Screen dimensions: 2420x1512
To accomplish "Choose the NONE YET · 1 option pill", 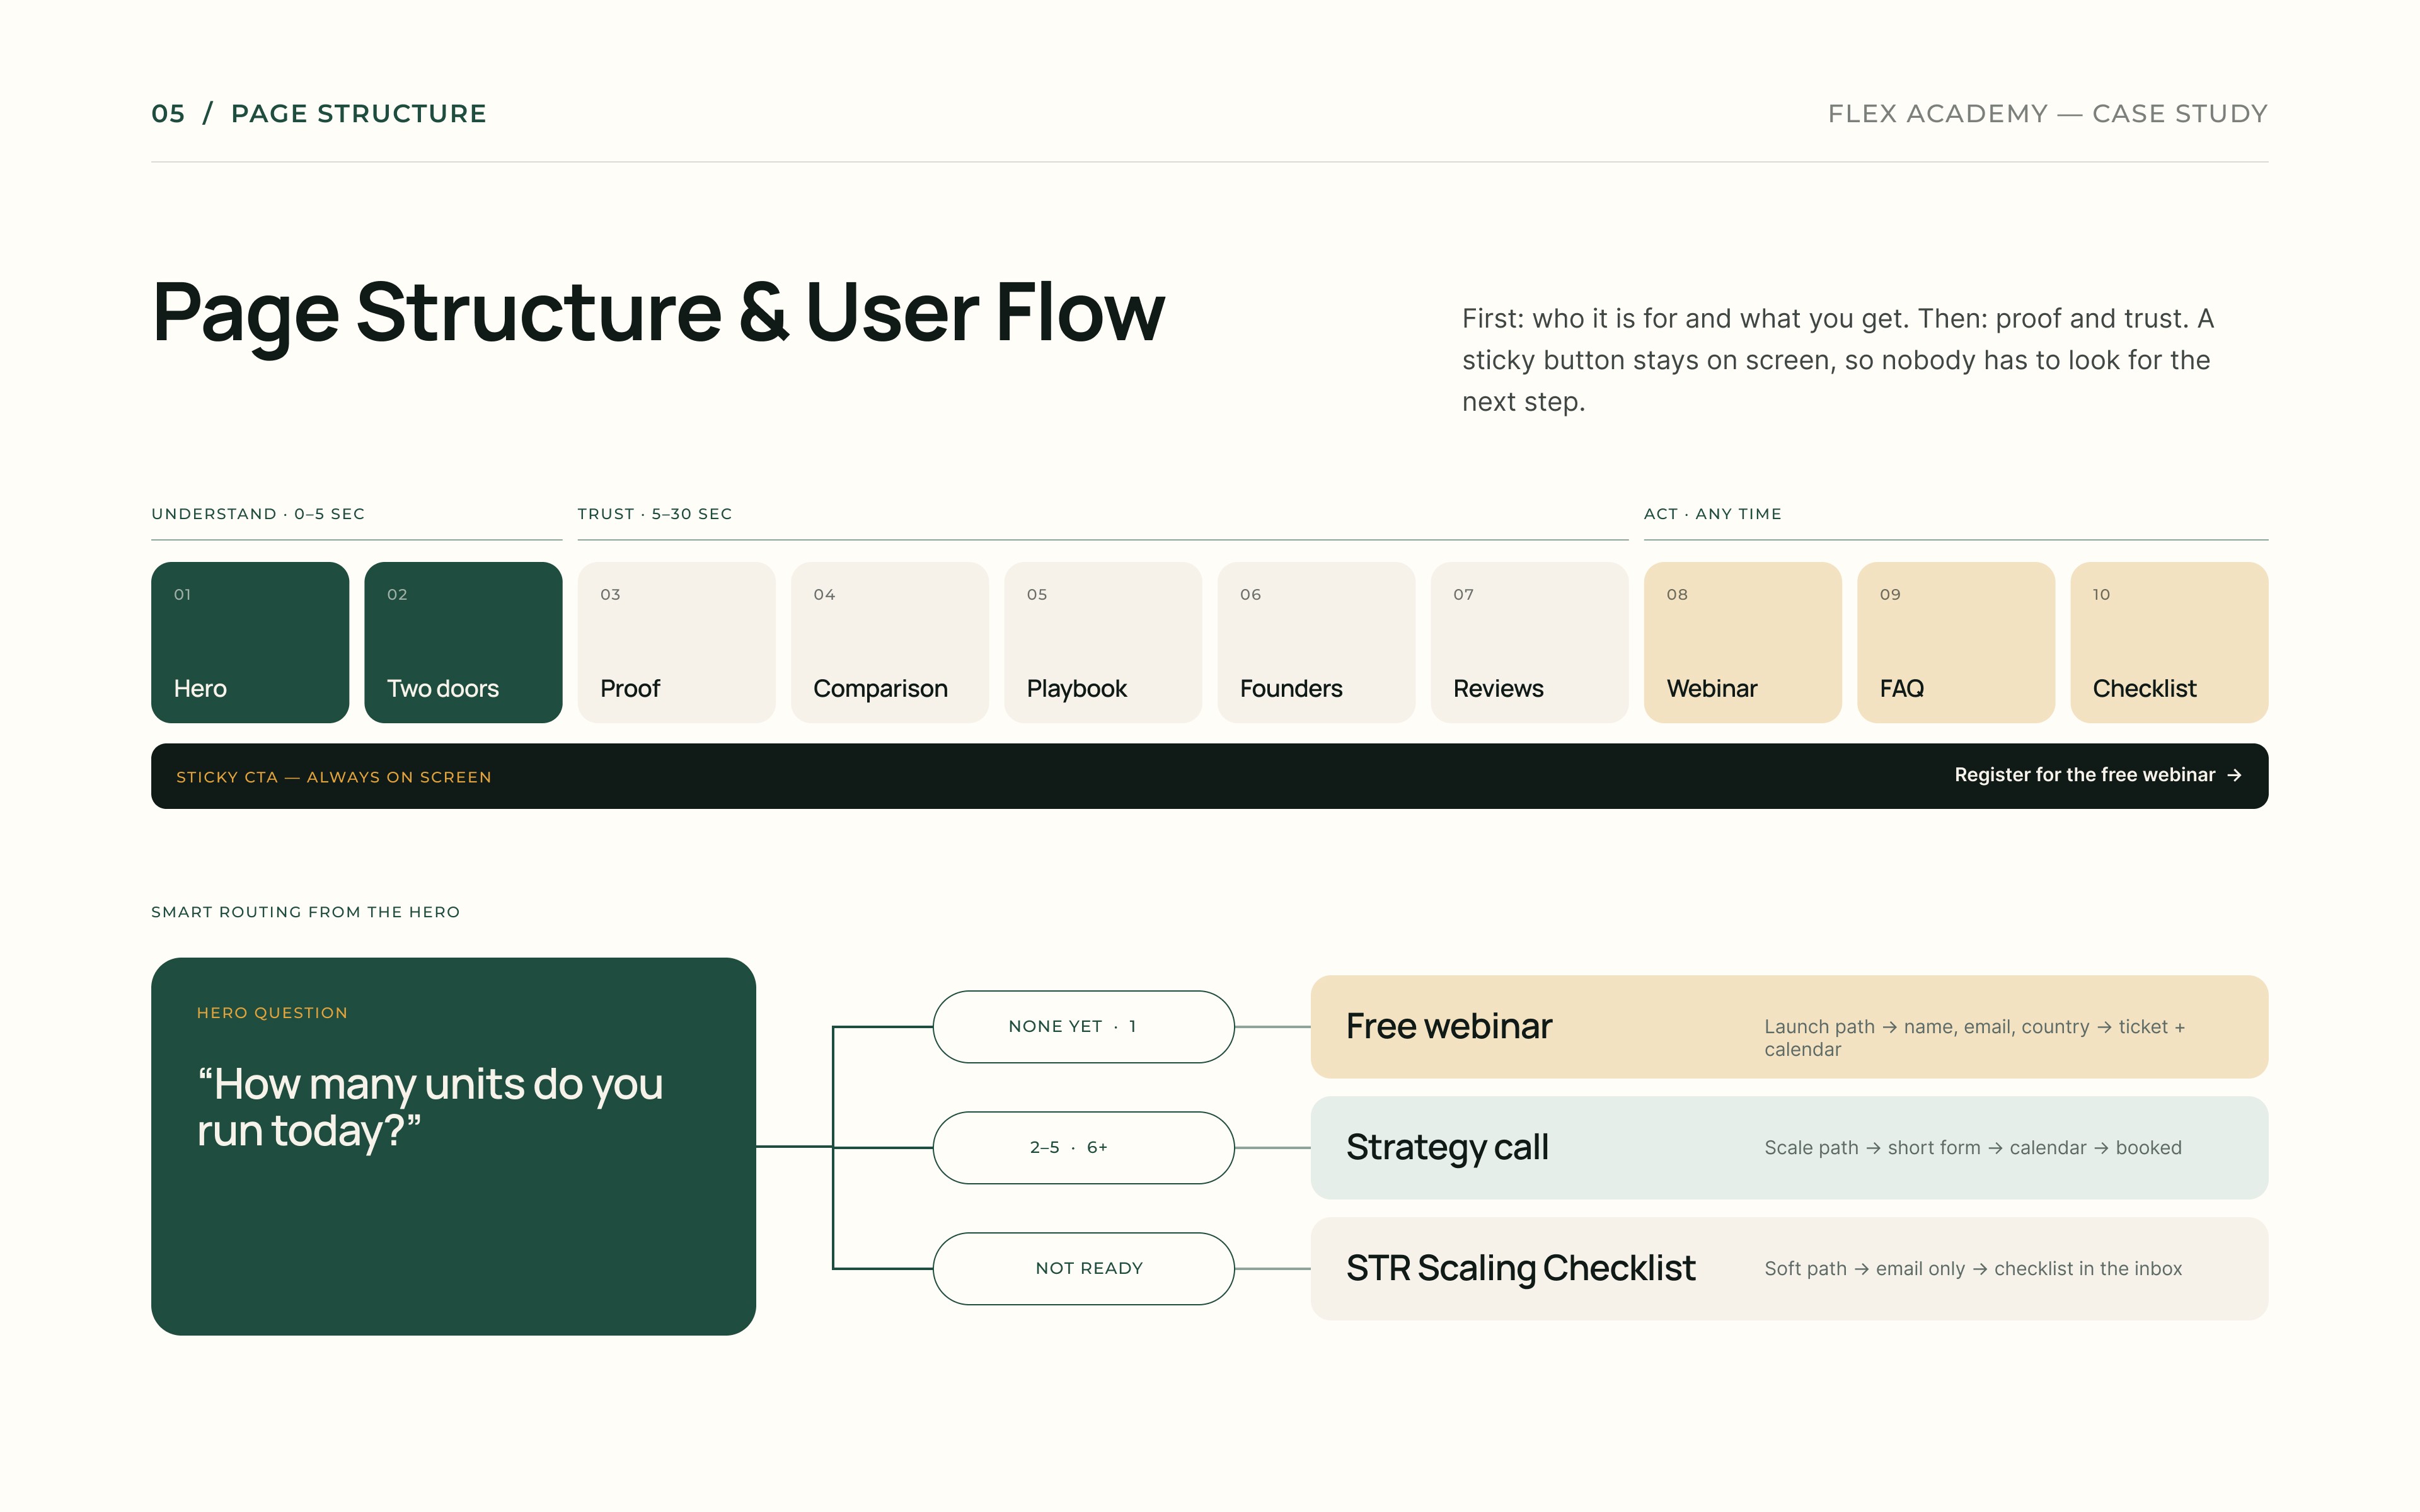I will (x=1083, y=1026).
